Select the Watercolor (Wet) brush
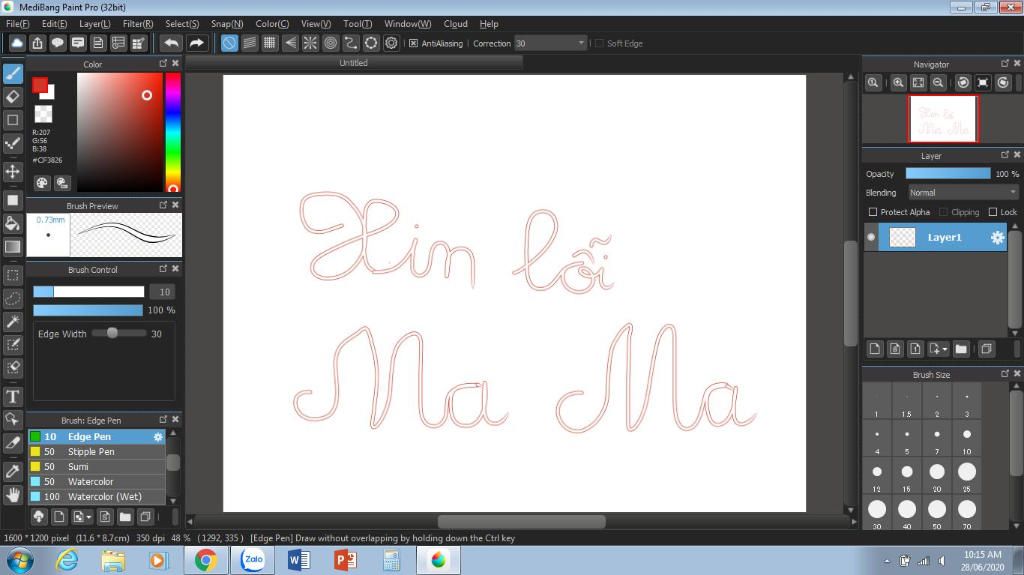1024x575 pixels. [97, 497]
